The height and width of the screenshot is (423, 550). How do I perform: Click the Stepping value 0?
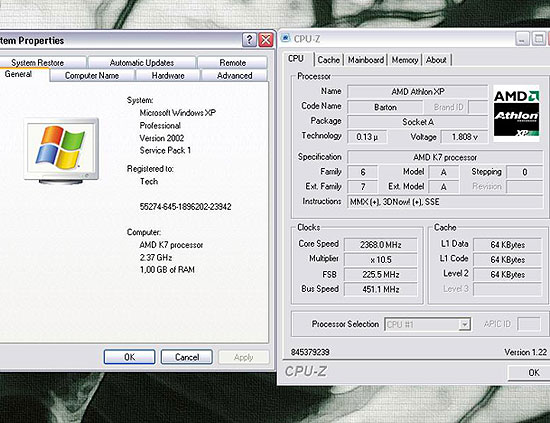click(525, 172)
